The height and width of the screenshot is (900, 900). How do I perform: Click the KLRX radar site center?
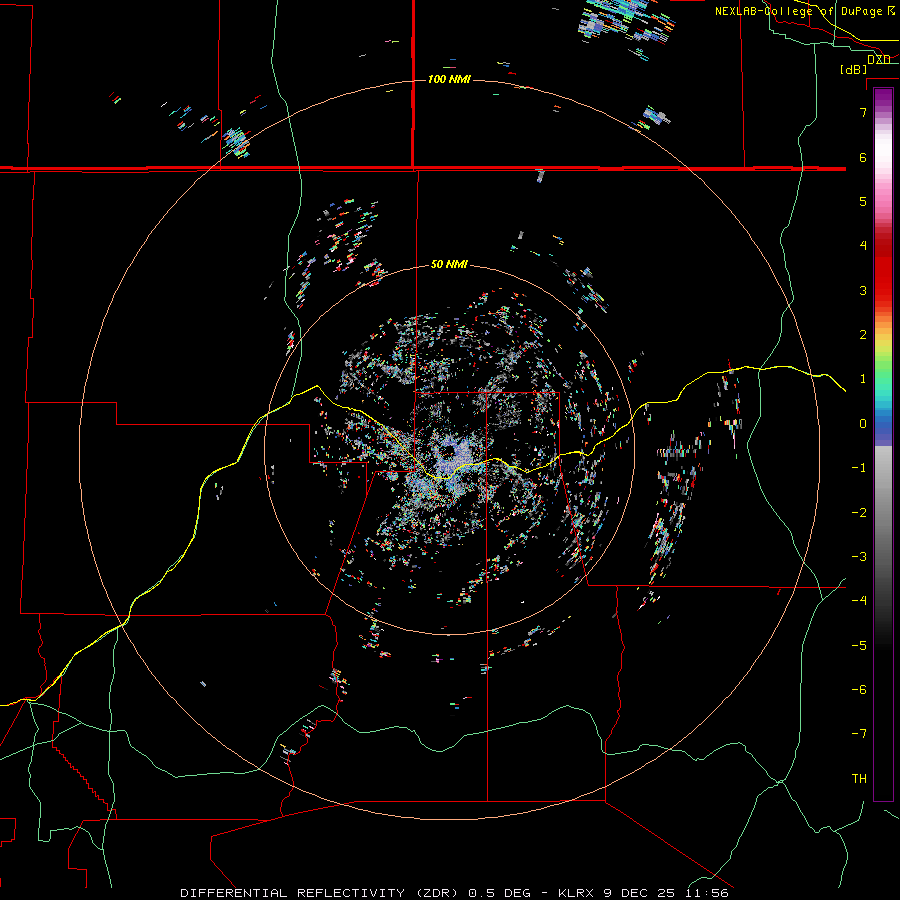448,451
